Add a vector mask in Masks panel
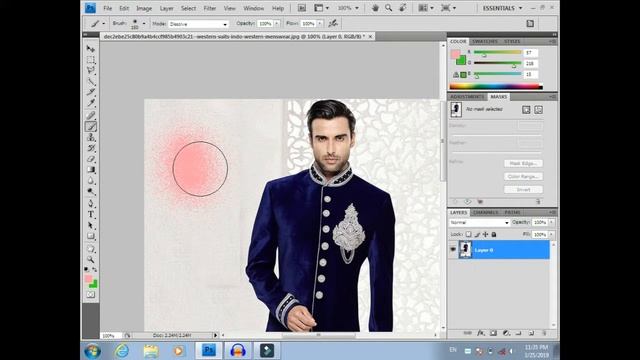The height and width of the screenshot is (360, 640). pos(538,109)
